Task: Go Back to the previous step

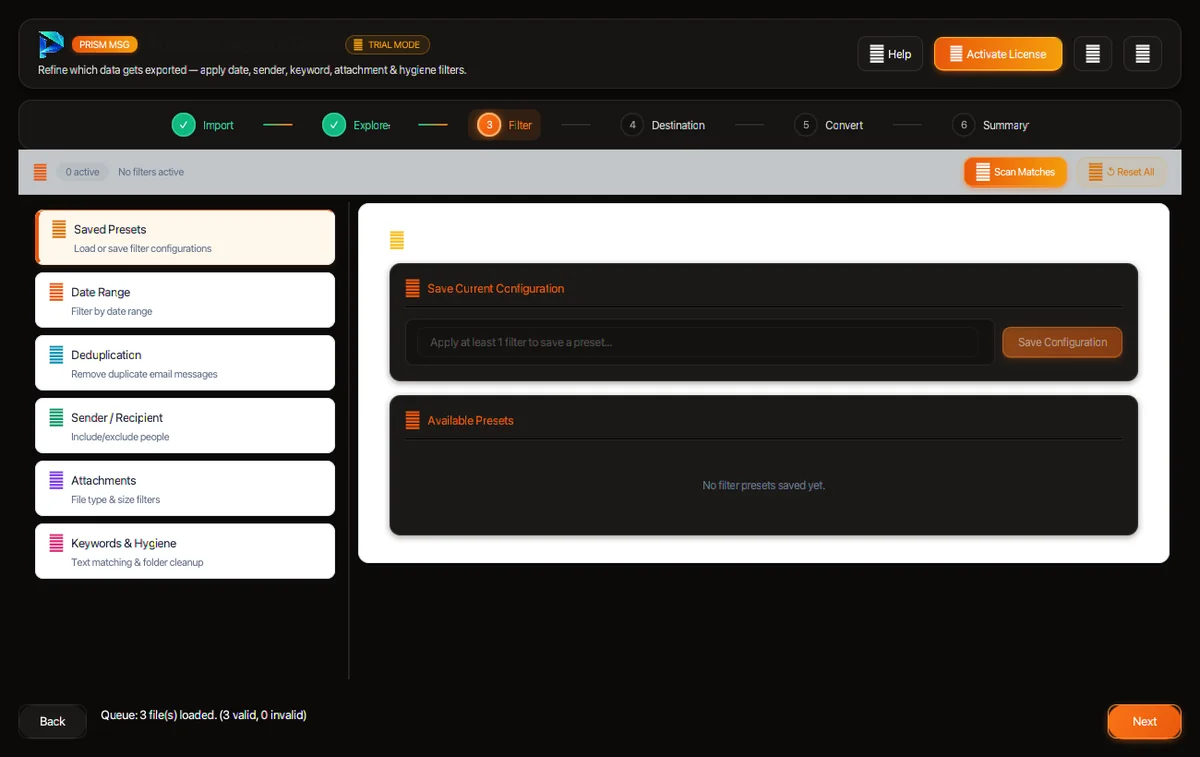Action: click(52, 721)
